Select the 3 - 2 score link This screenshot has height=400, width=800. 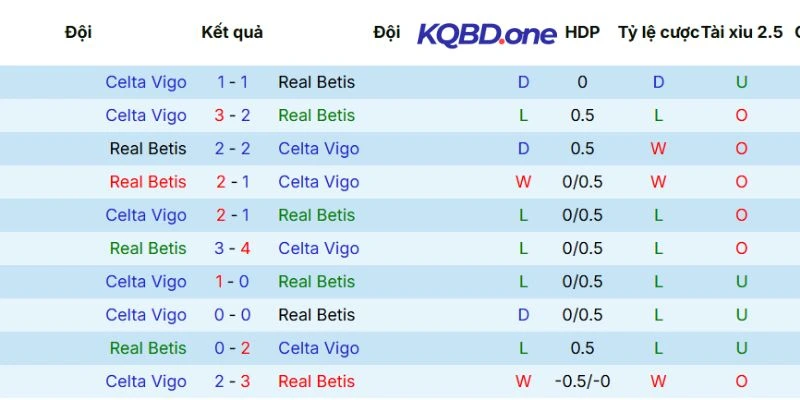(x=232, y=115)
